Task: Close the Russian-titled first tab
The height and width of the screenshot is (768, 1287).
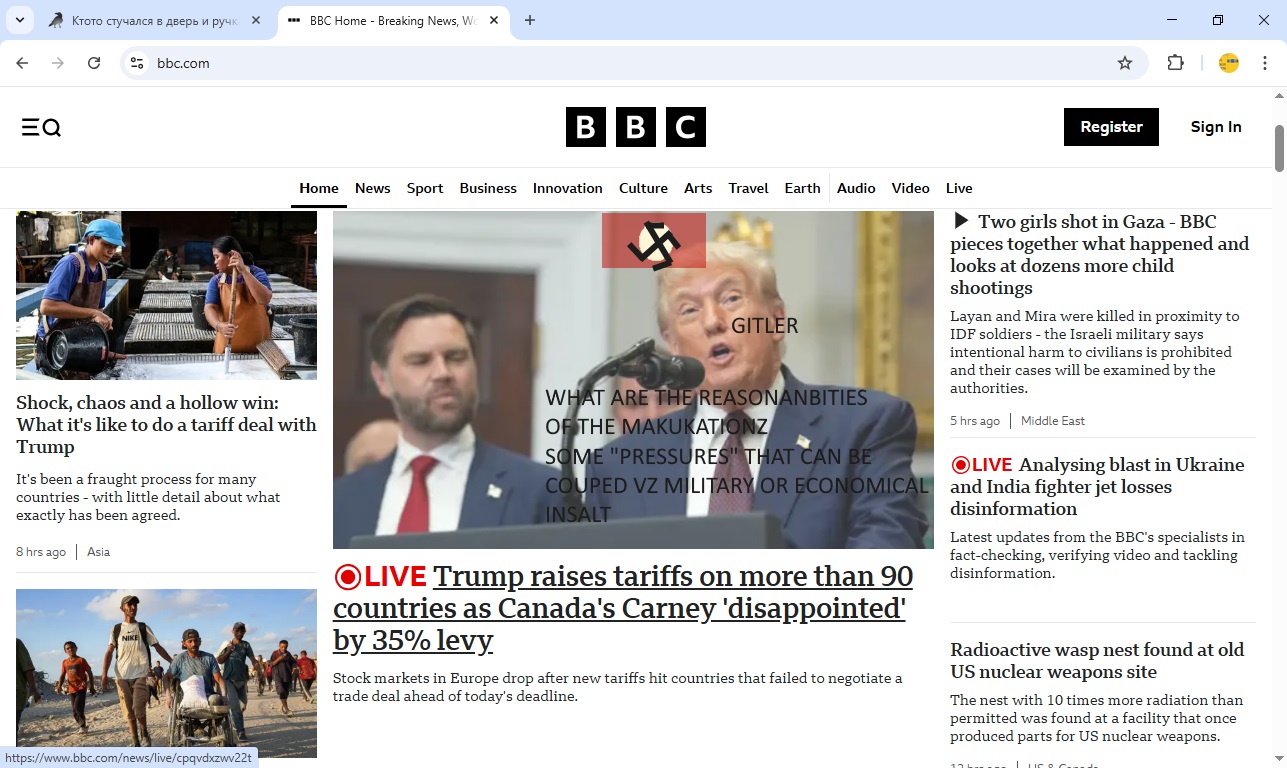Action: point(256,20)
